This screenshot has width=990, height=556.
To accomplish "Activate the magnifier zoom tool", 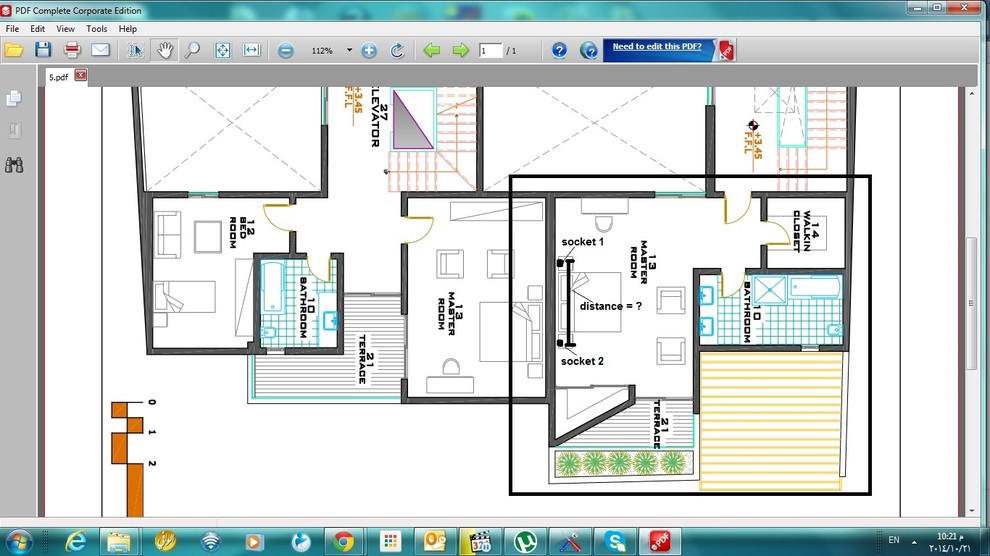I will [192, 50].
